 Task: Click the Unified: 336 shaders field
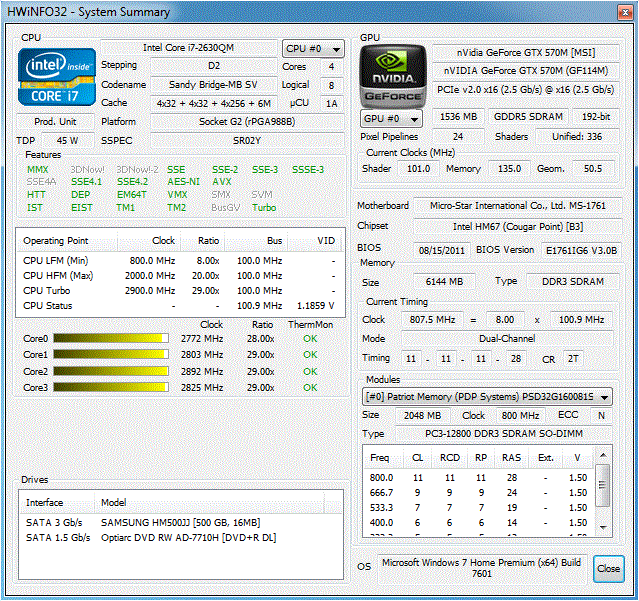tap(577, 136)
